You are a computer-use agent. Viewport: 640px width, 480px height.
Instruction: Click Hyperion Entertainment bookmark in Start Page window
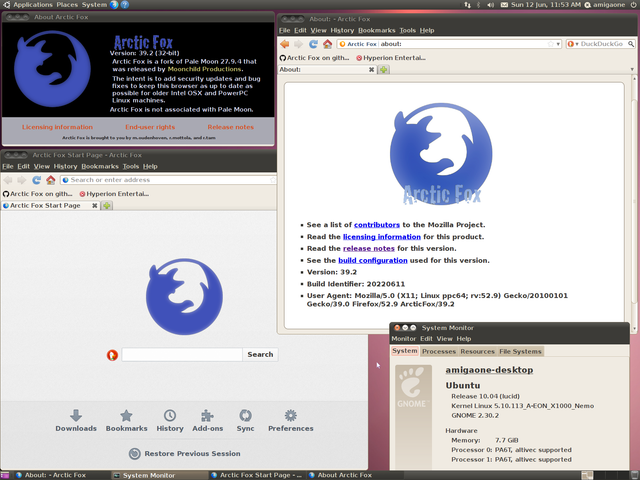tap(114, 194)
